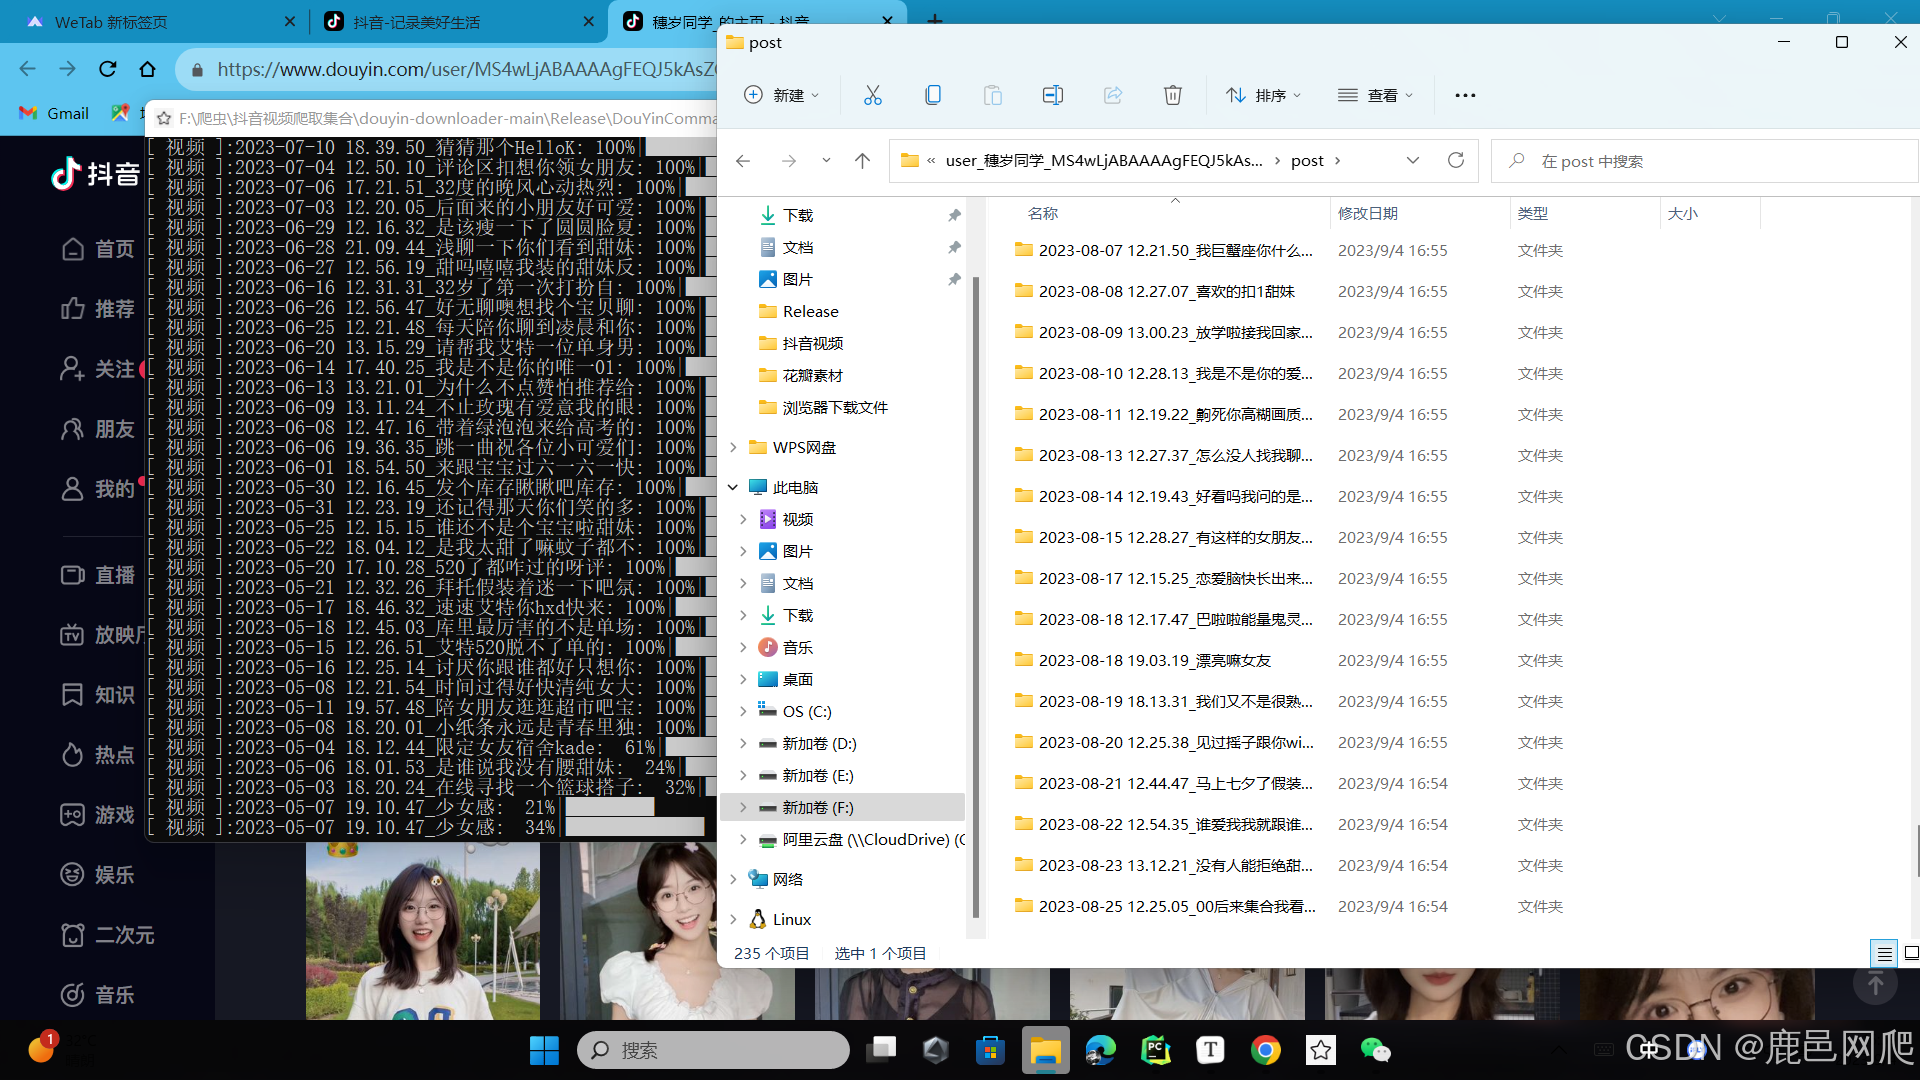Go up one folder level arrow

(x=862, y=161)
